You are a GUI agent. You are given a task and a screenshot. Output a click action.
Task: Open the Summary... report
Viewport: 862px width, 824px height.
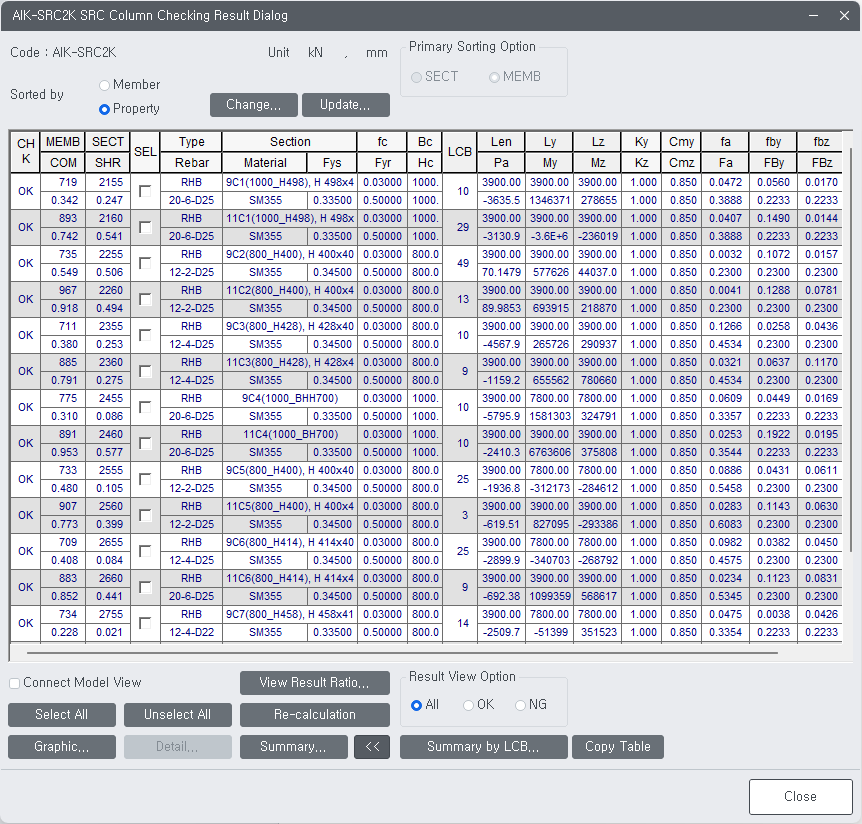coord(293,746)
